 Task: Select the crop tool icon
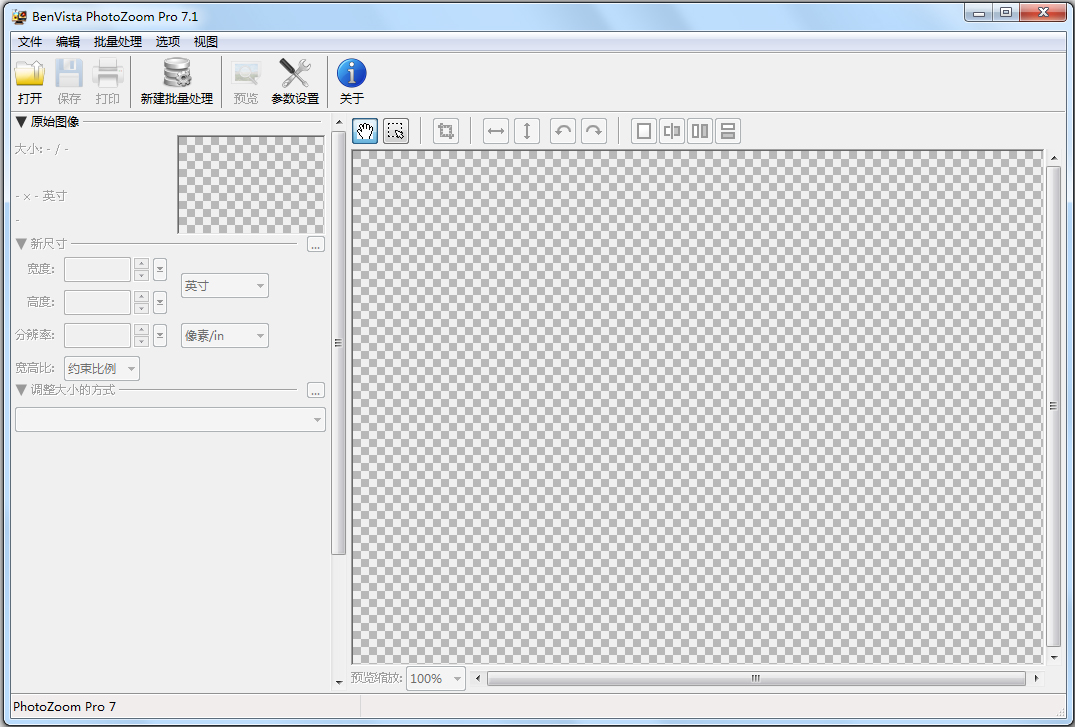tap(446, 131)
